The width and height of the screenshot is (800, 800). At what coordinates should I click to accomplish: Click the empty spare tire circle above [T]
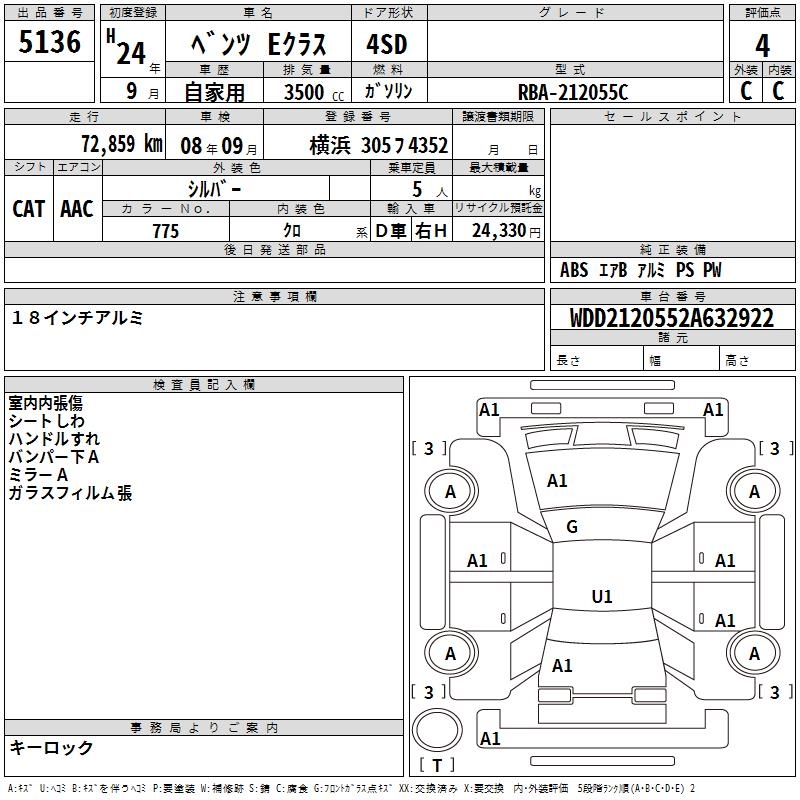point(437,731)
